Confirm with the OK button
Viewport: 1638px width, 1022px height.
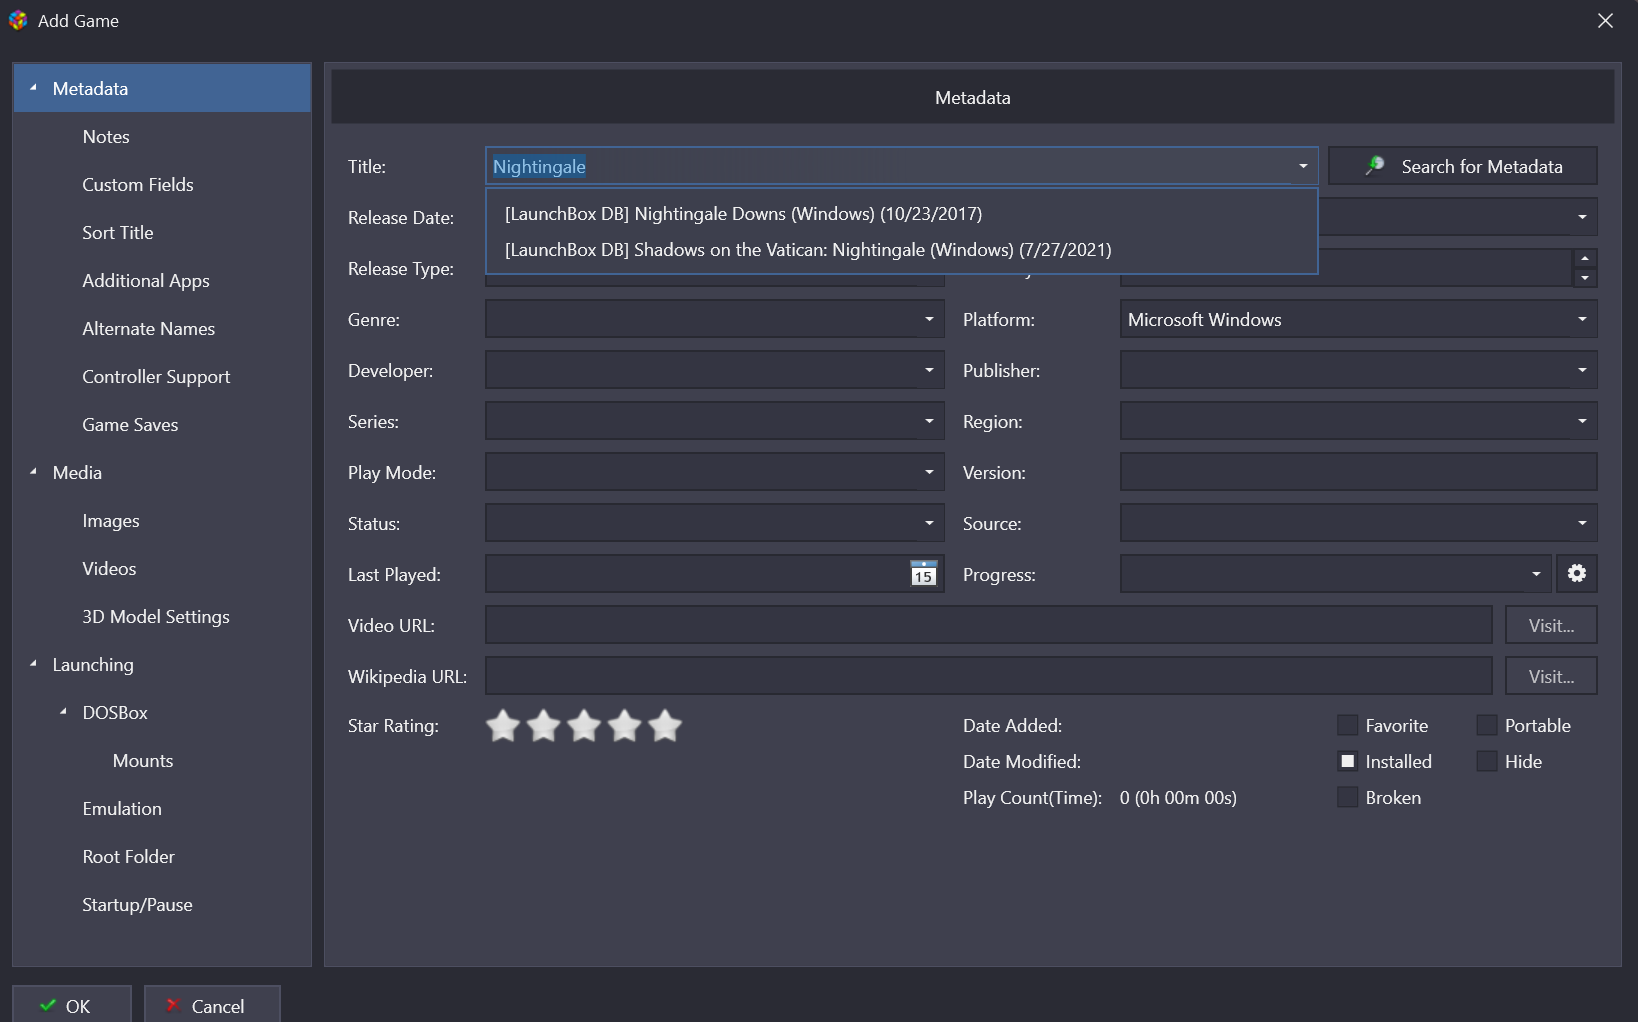[72, 1005]
